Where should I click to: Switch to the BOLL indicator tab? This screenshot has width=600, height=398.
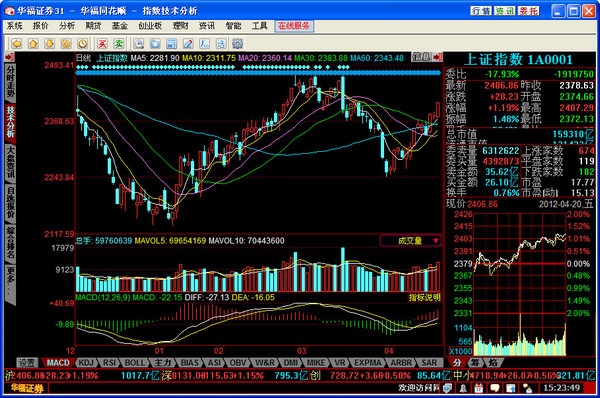(135, 362)
